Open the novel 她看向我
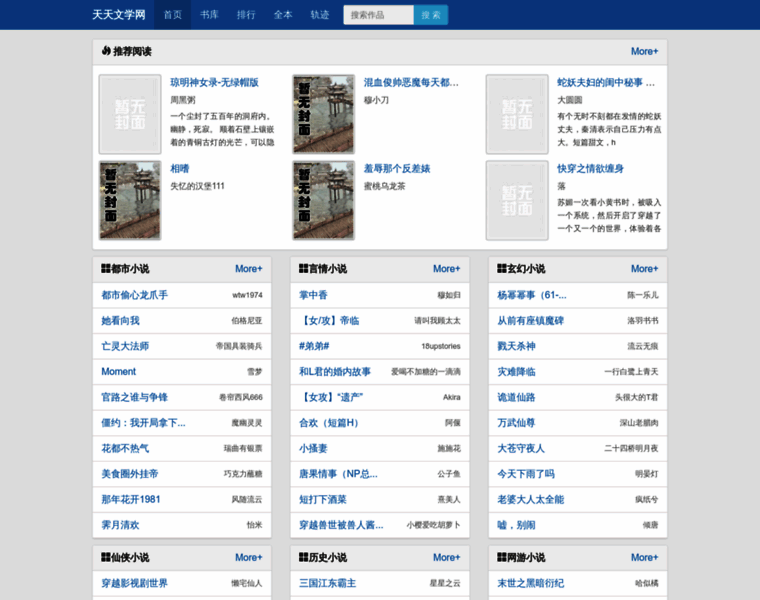 coord(120,321)
